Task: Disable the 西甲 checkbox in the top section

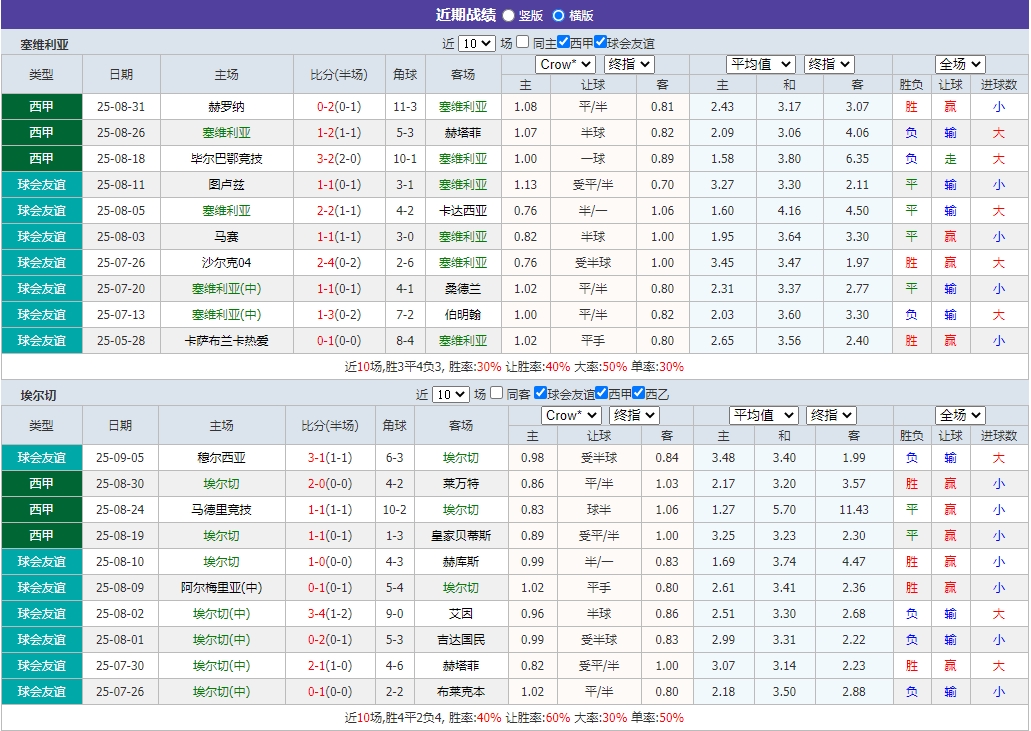Action: [565, 44]
